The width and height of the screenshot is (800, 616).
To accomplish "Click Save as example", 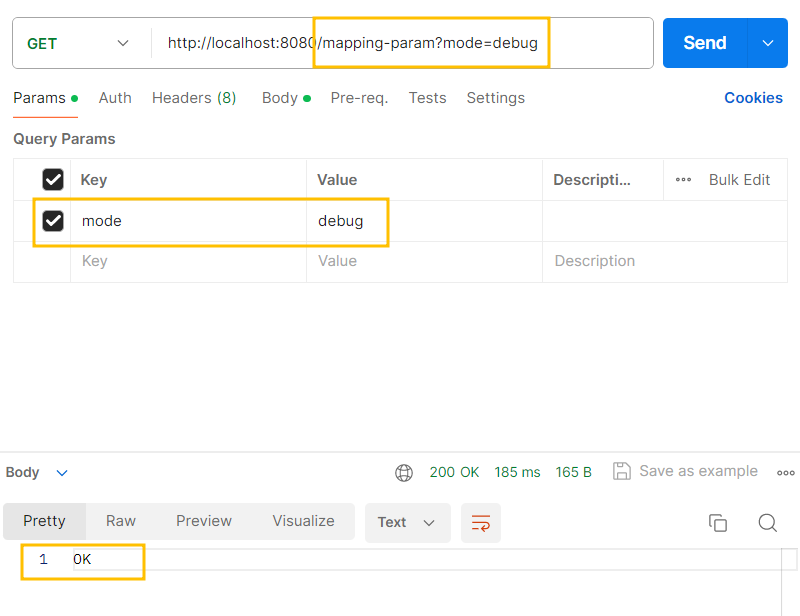I will [x=685, y=471].
